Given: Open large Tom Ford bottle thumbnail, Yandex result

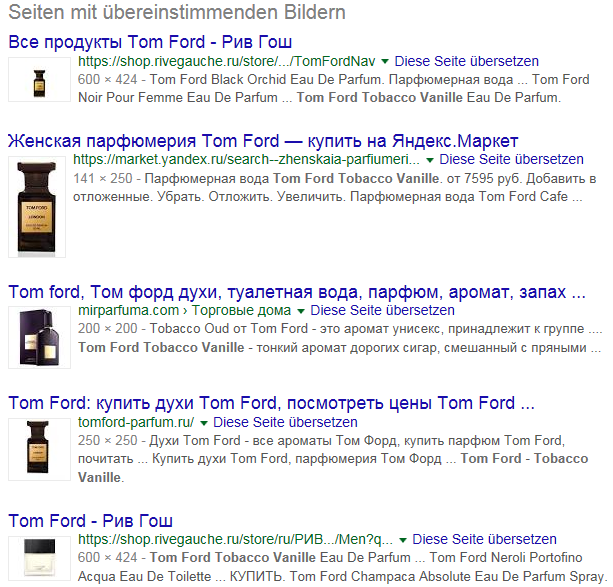Looking at the screenshot, I should click(x=37, y=207).
